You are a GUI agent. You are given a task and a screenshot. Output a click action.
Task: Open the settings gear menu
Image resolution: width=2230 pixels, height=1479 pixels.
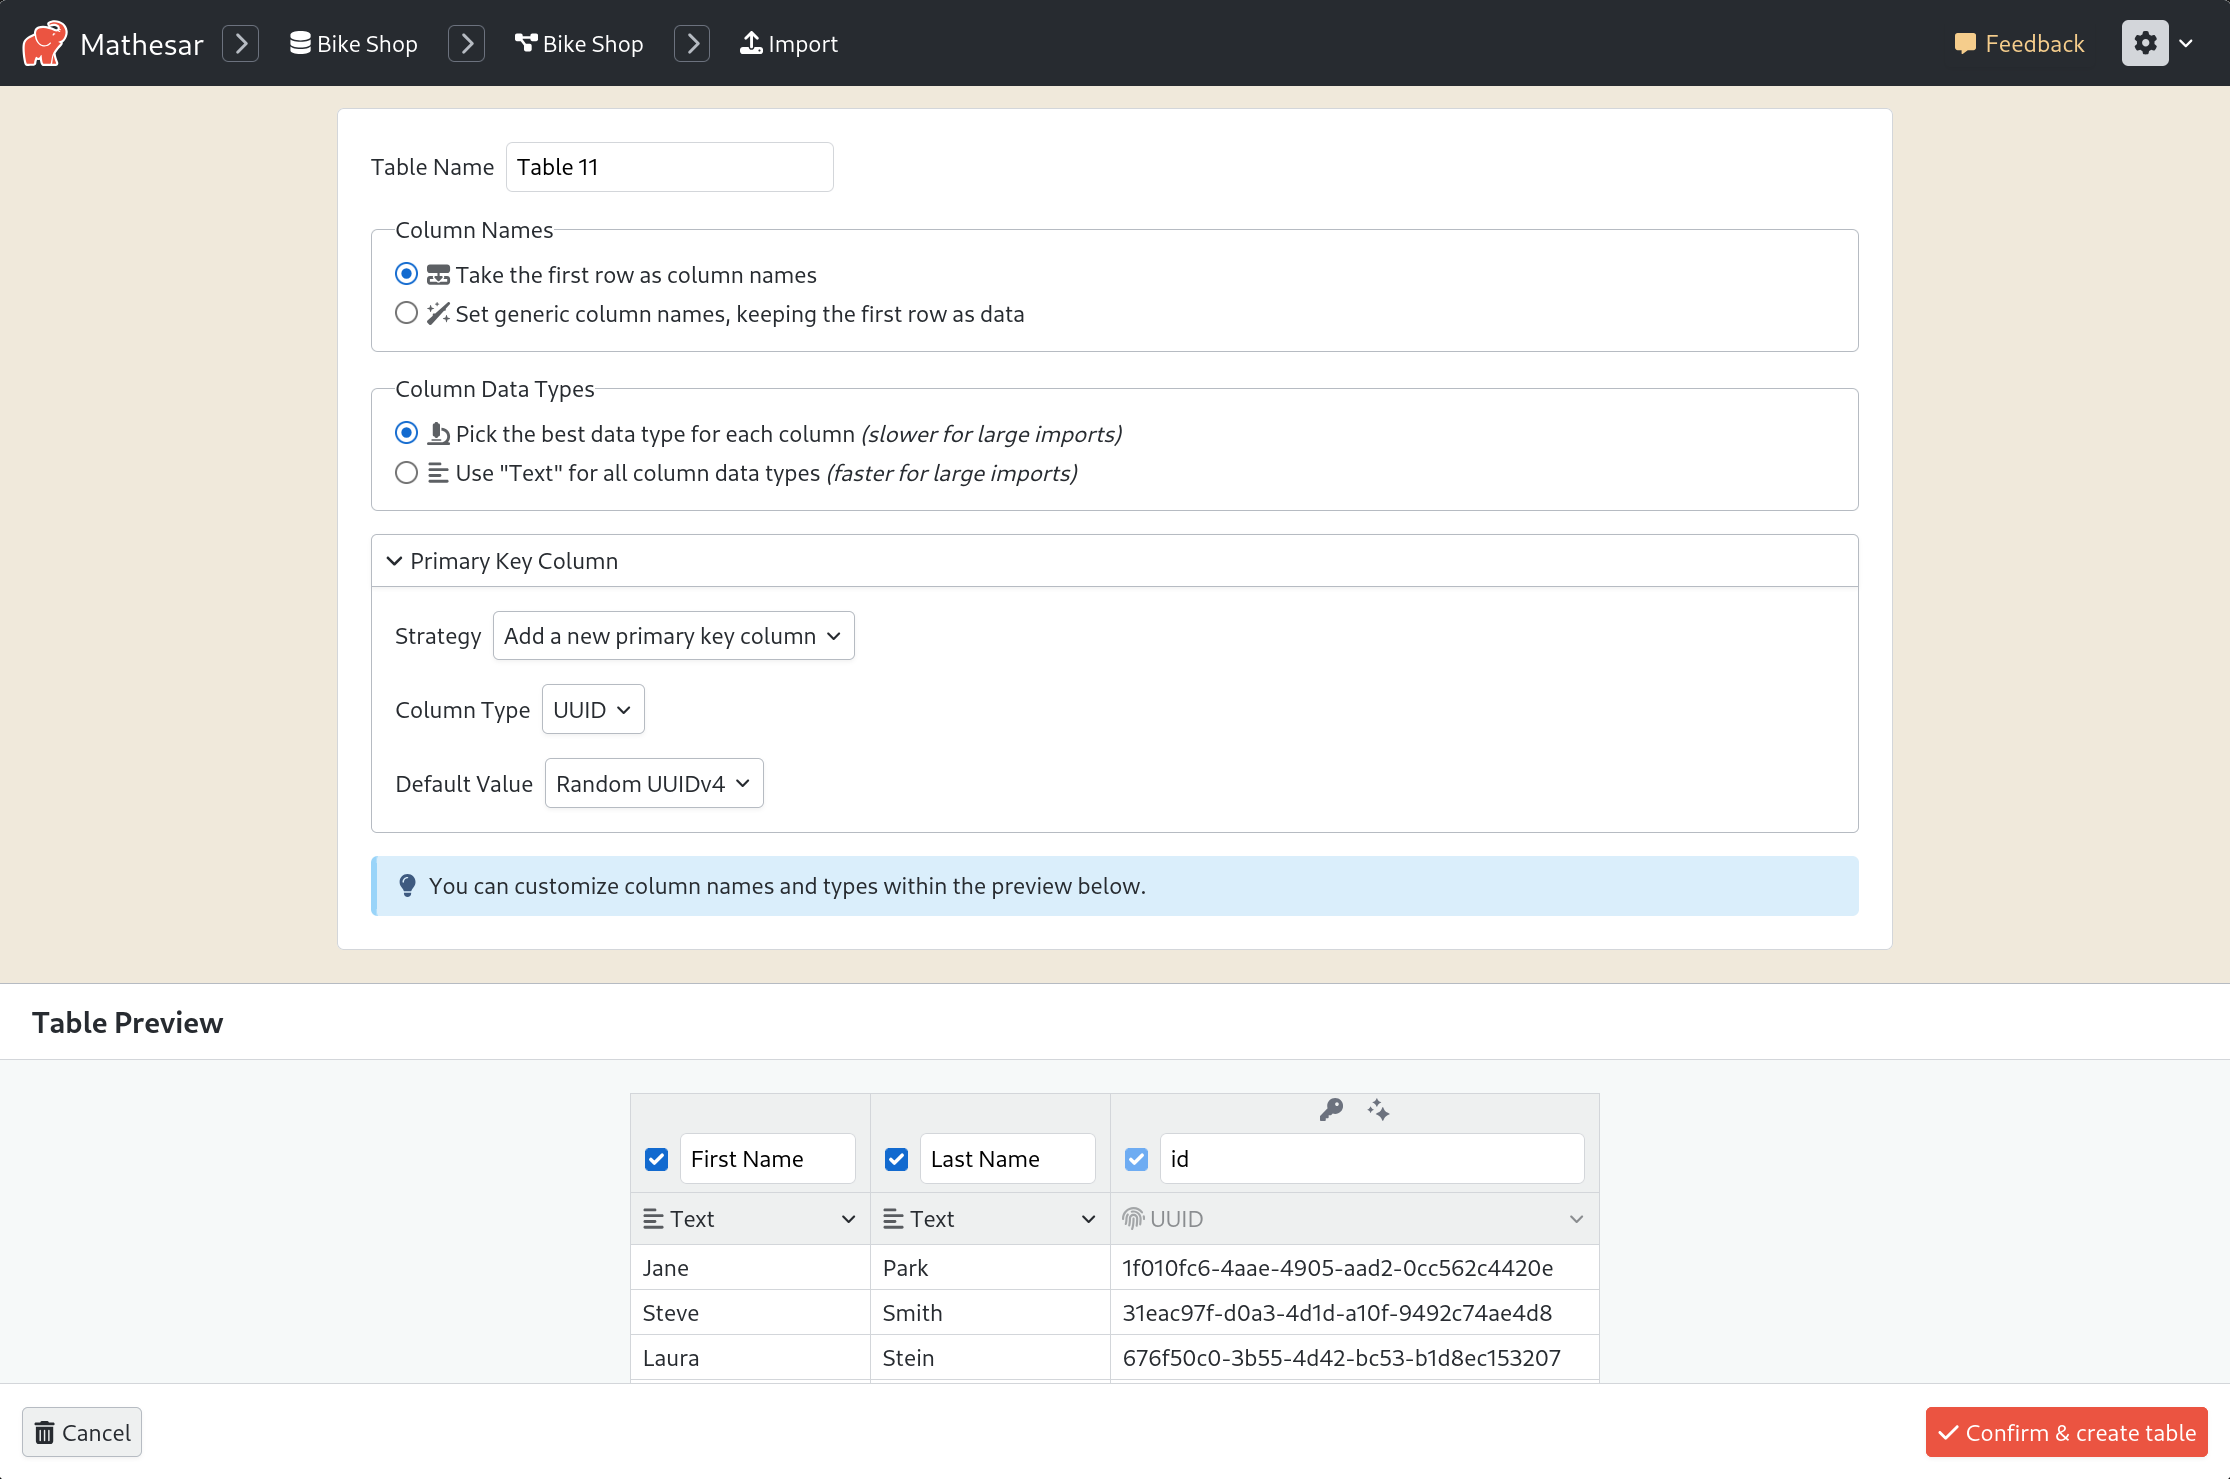pos(2144,43)
